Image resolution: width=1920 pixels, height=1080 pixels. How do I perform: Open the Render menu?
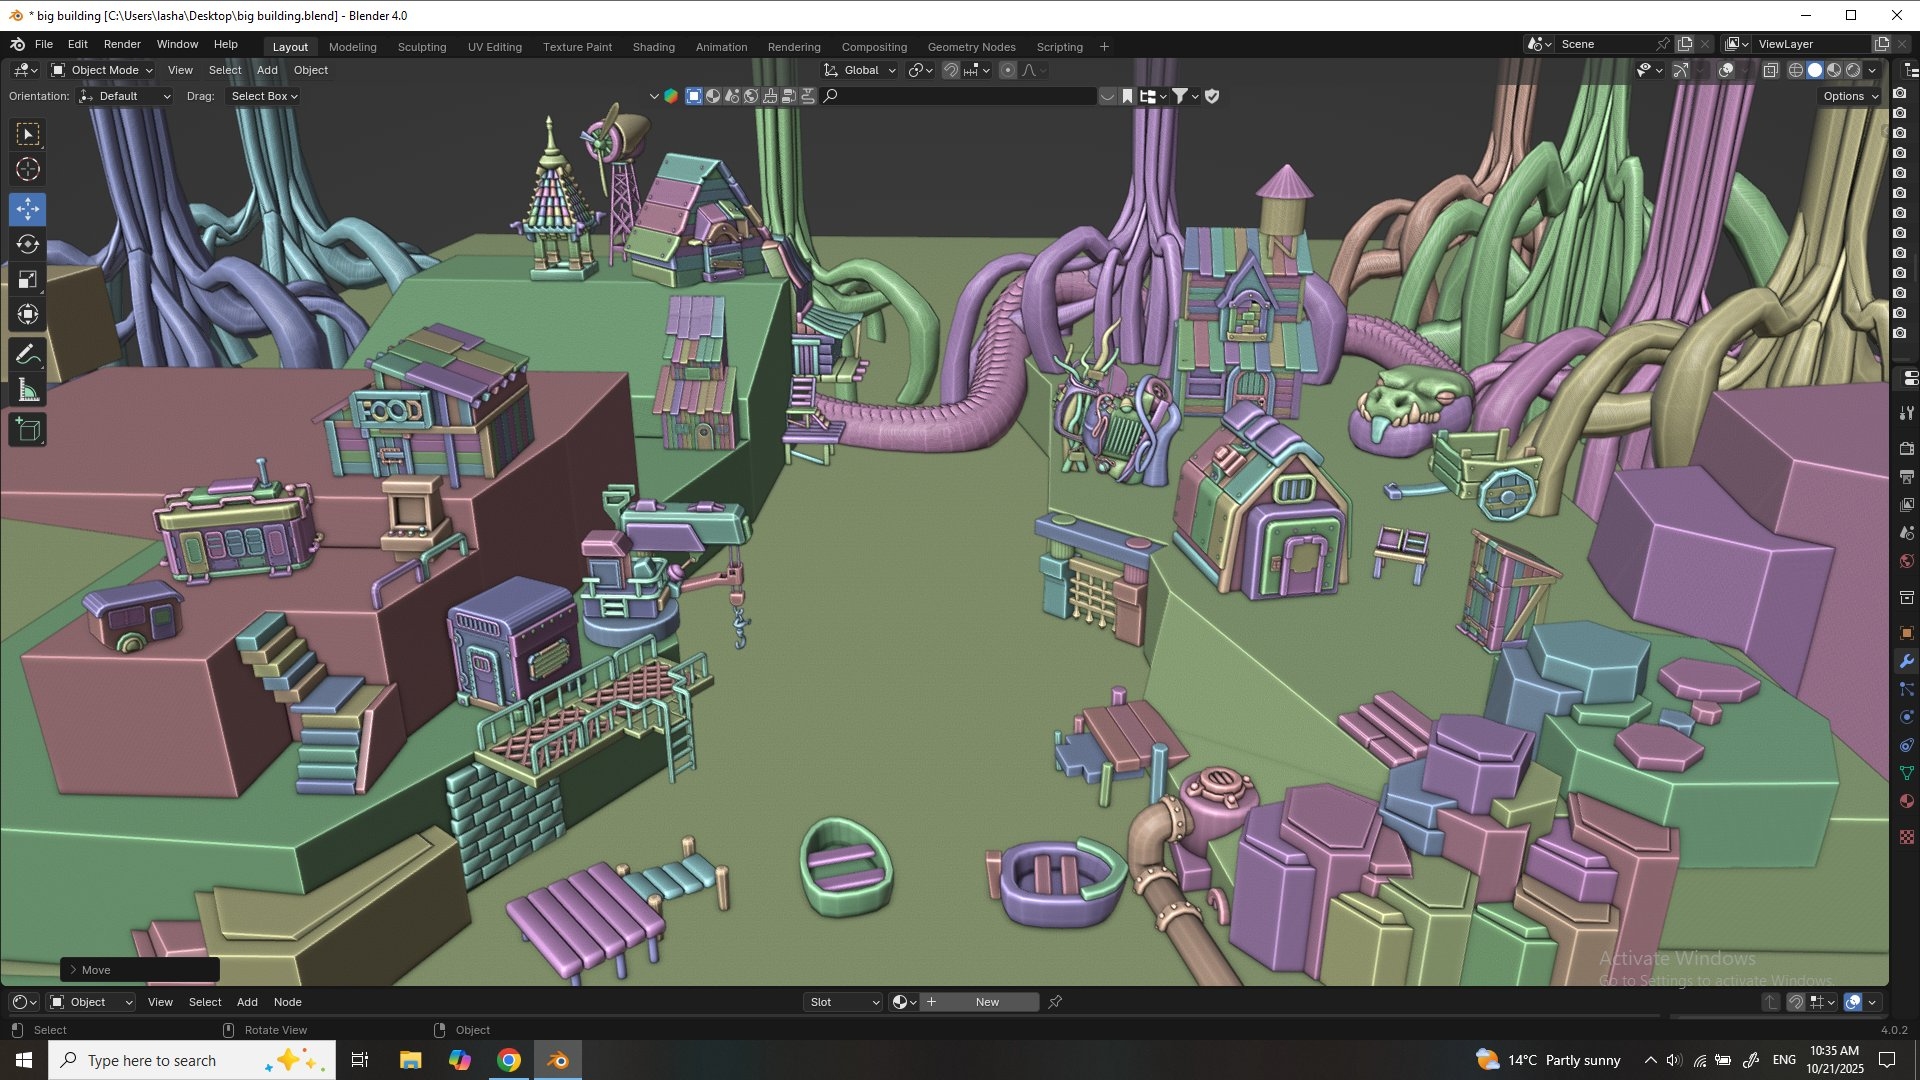click(x=122, y=44)
